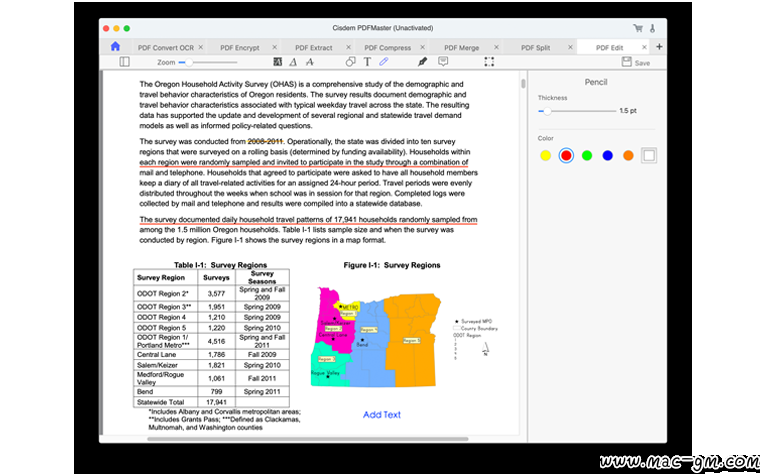Viewport: 760px width, 474px height.
Task: Click the Zoom slider handle
Action: pos(189,62)
